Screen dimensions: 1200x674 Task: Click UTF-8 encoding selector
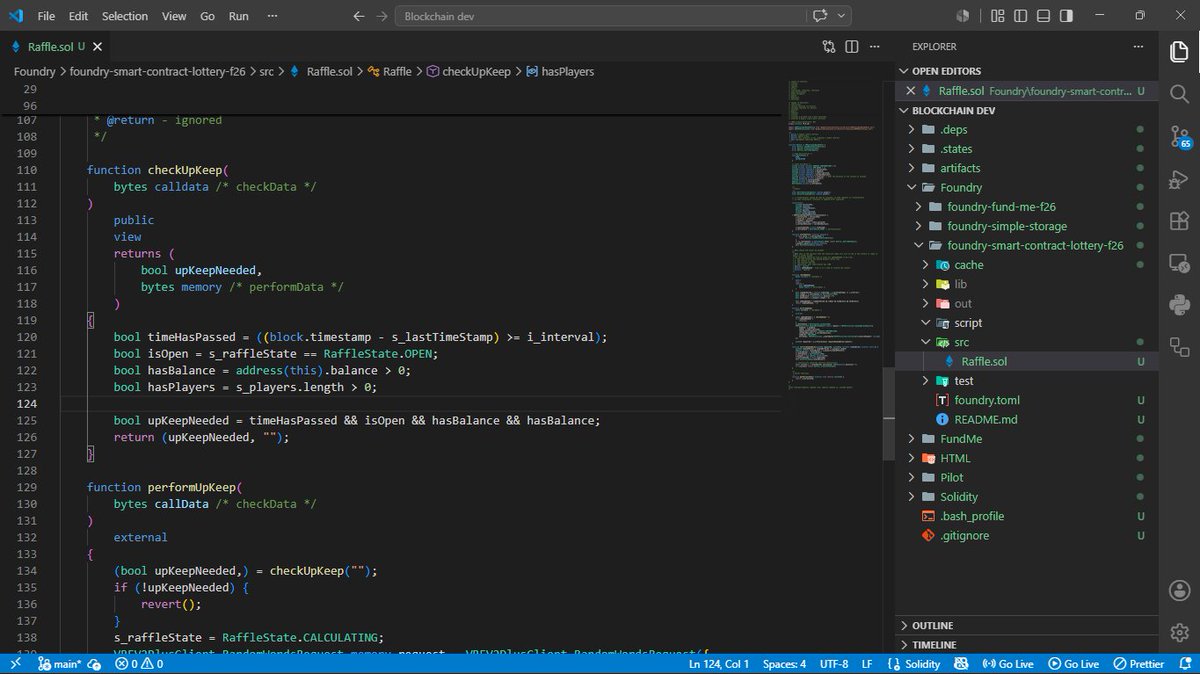[x=834, y=664]
